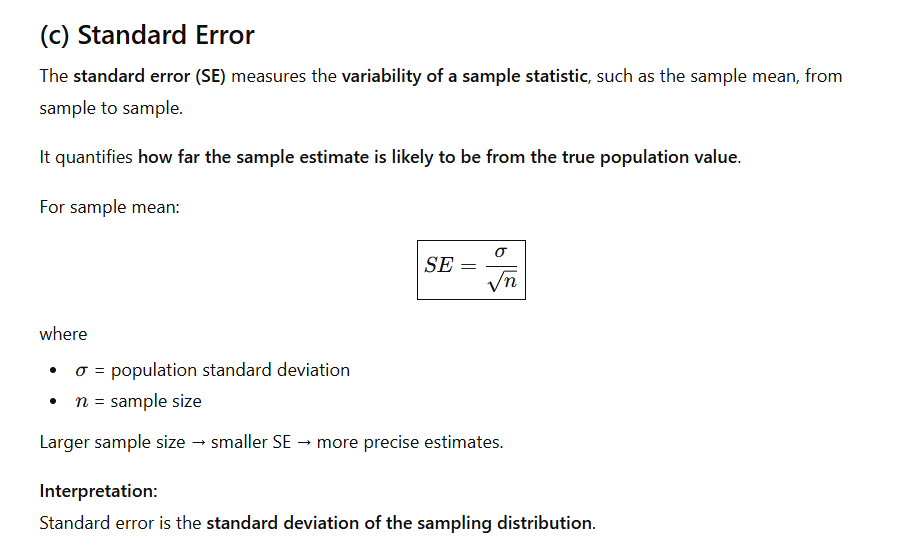The width and height of the screenshot is (913, 557).
Task: Click the words "It quantifies"
Action: [85, 157]
